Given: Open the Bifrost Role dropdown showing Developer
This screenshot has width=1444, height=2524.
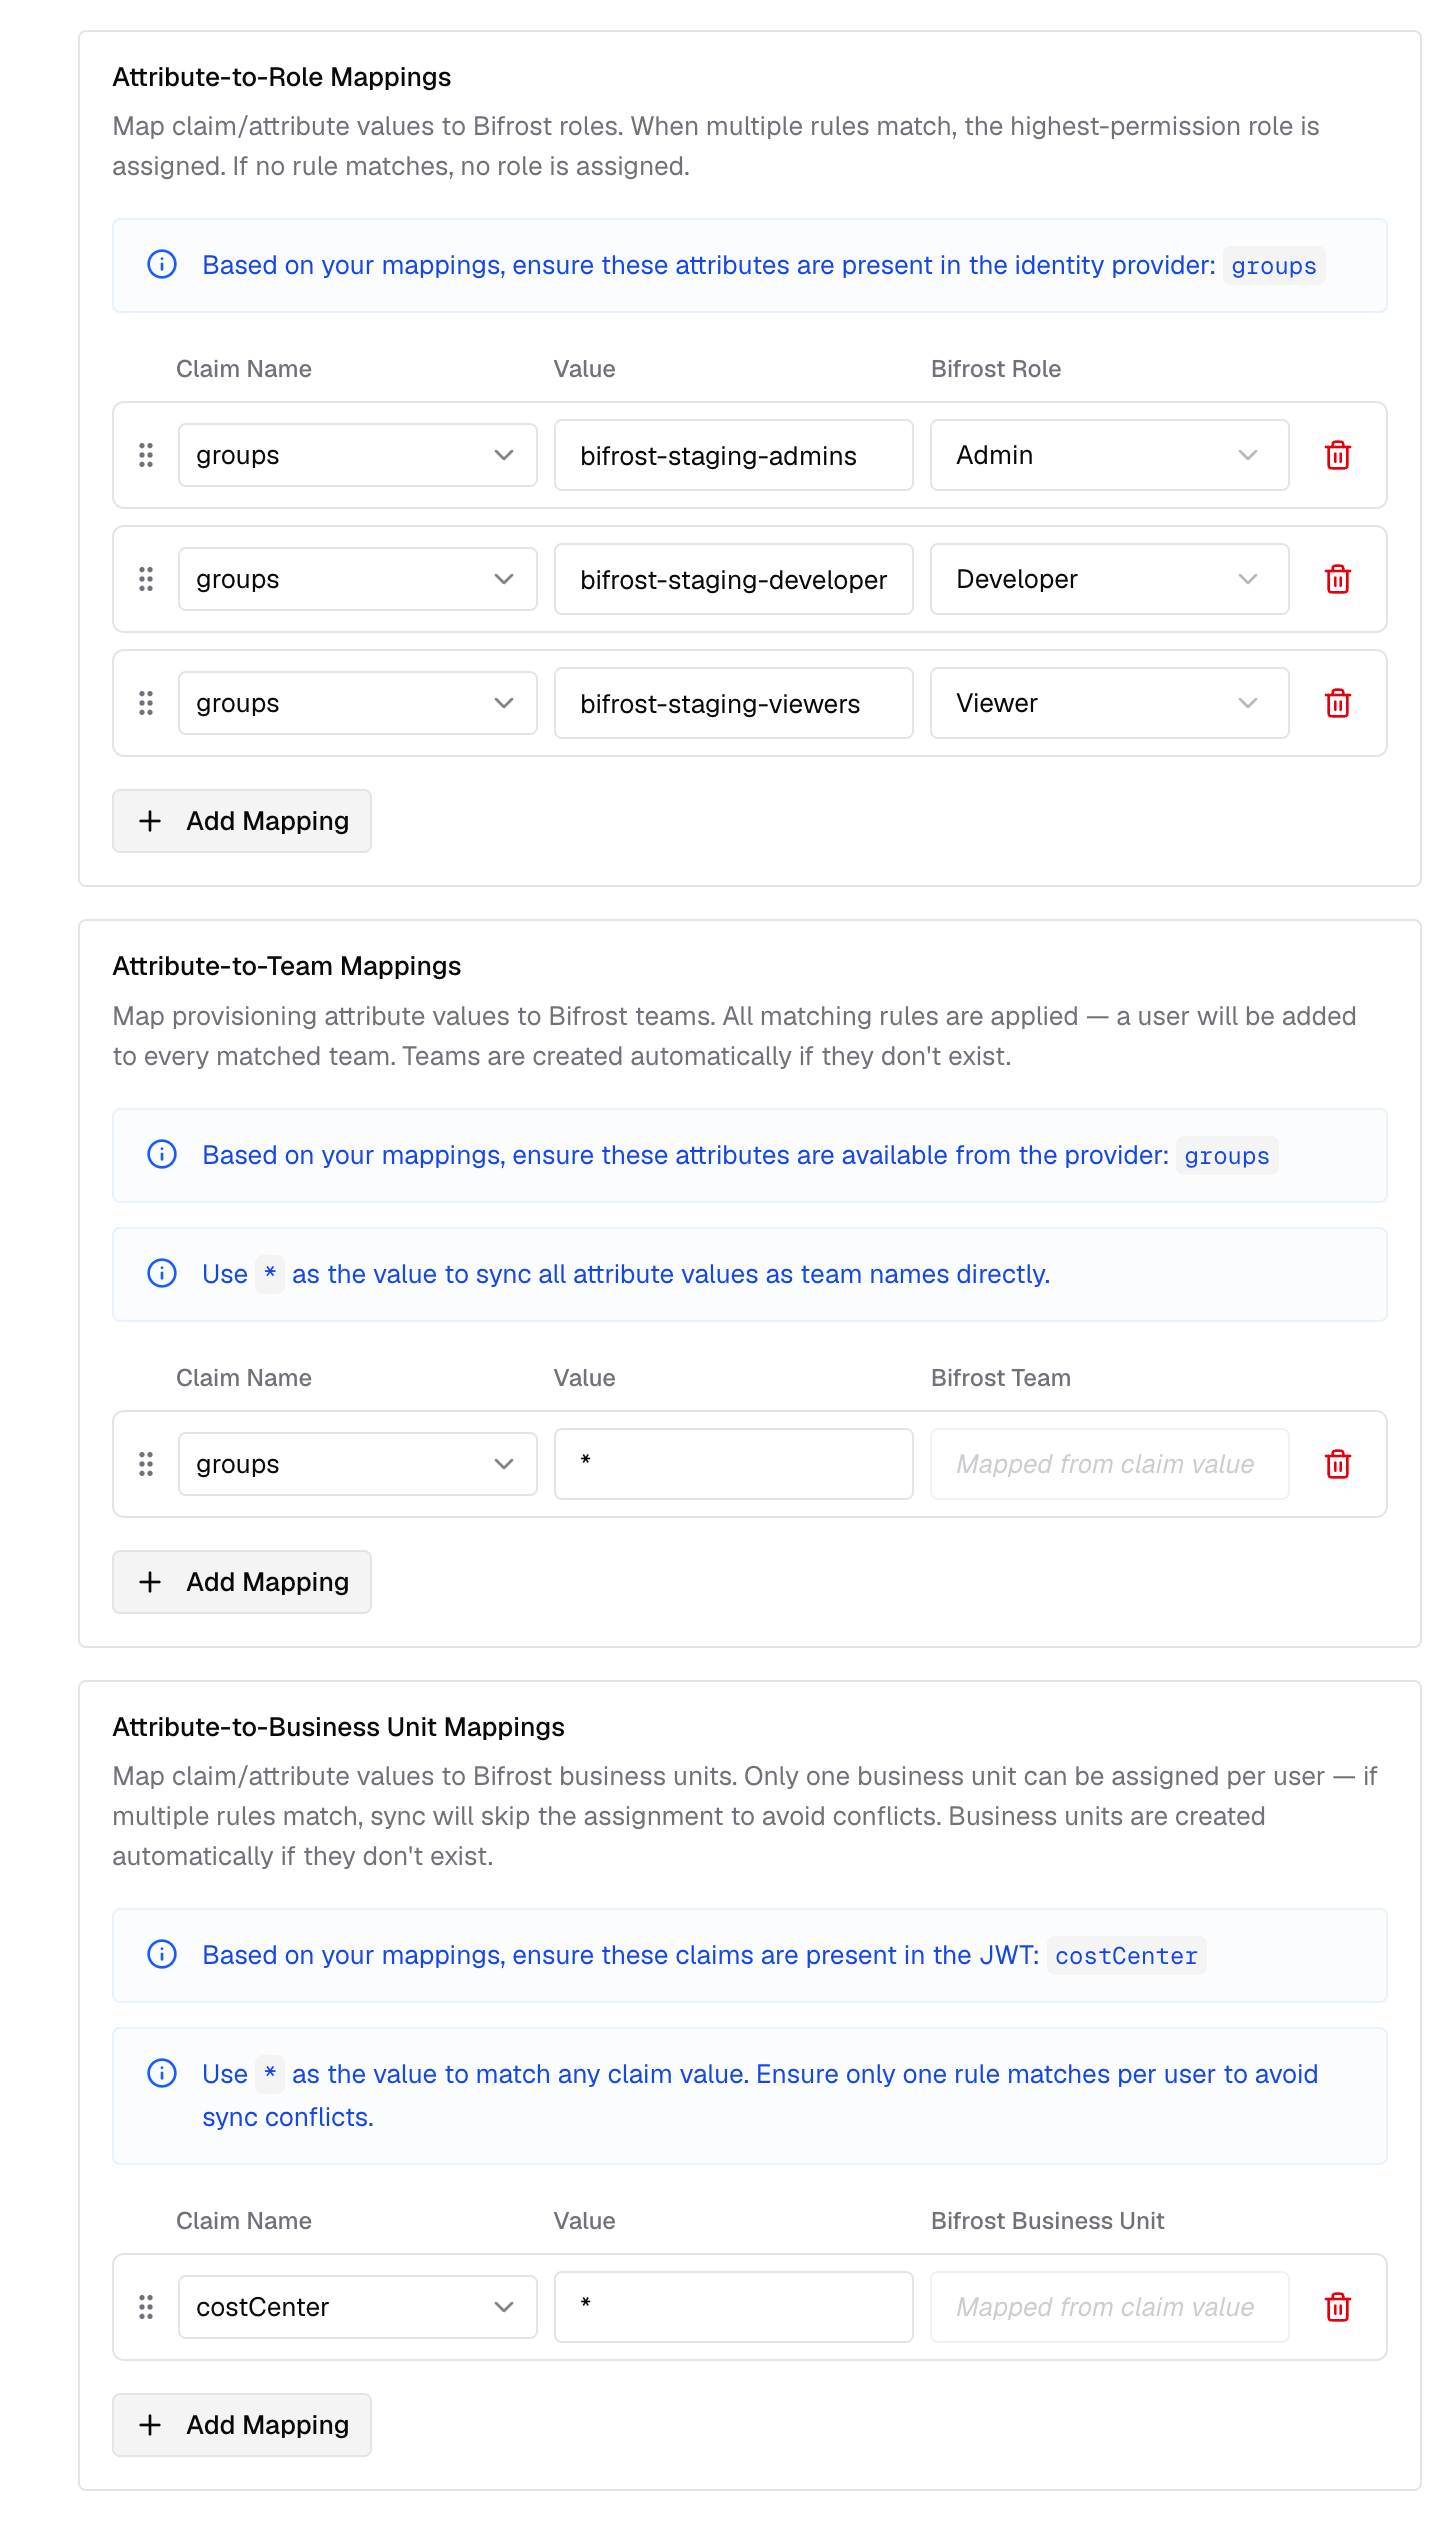Looking at the screenshot, I should 1110,580.
